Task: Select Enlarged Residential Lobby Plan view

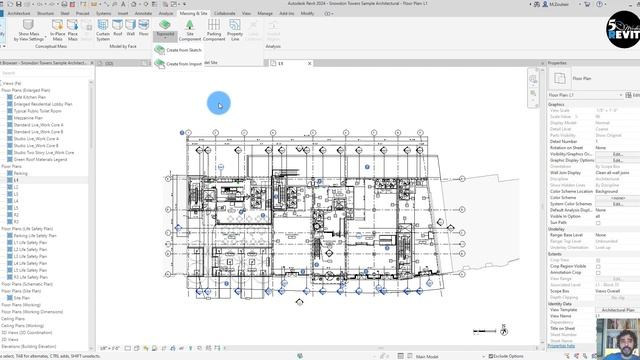Action: coord(43,104)
